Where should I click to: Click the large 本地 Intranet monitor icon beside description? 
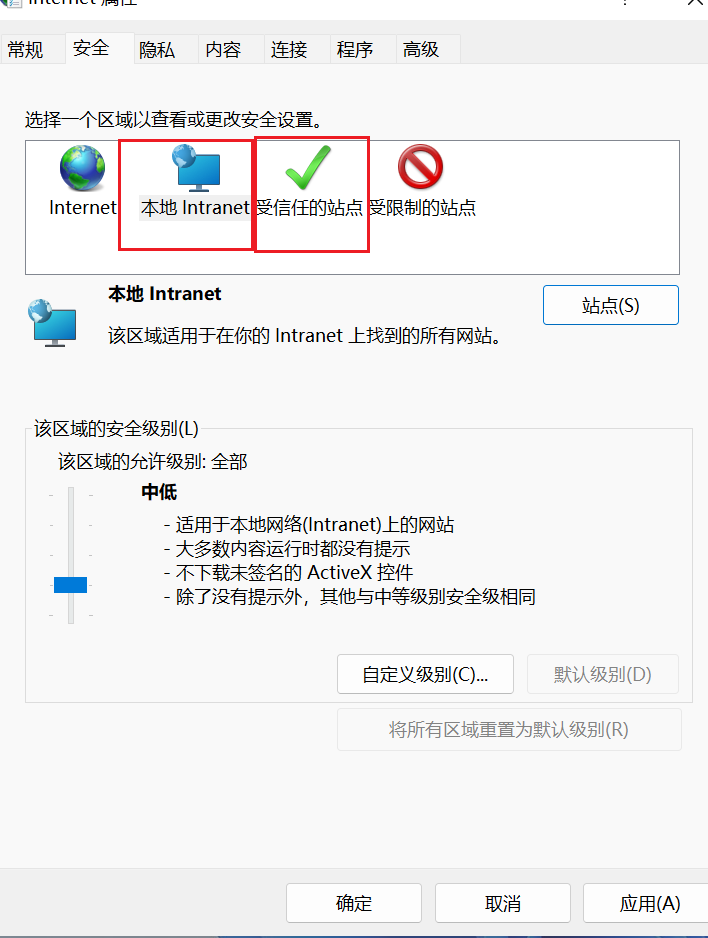pos(52,323)
